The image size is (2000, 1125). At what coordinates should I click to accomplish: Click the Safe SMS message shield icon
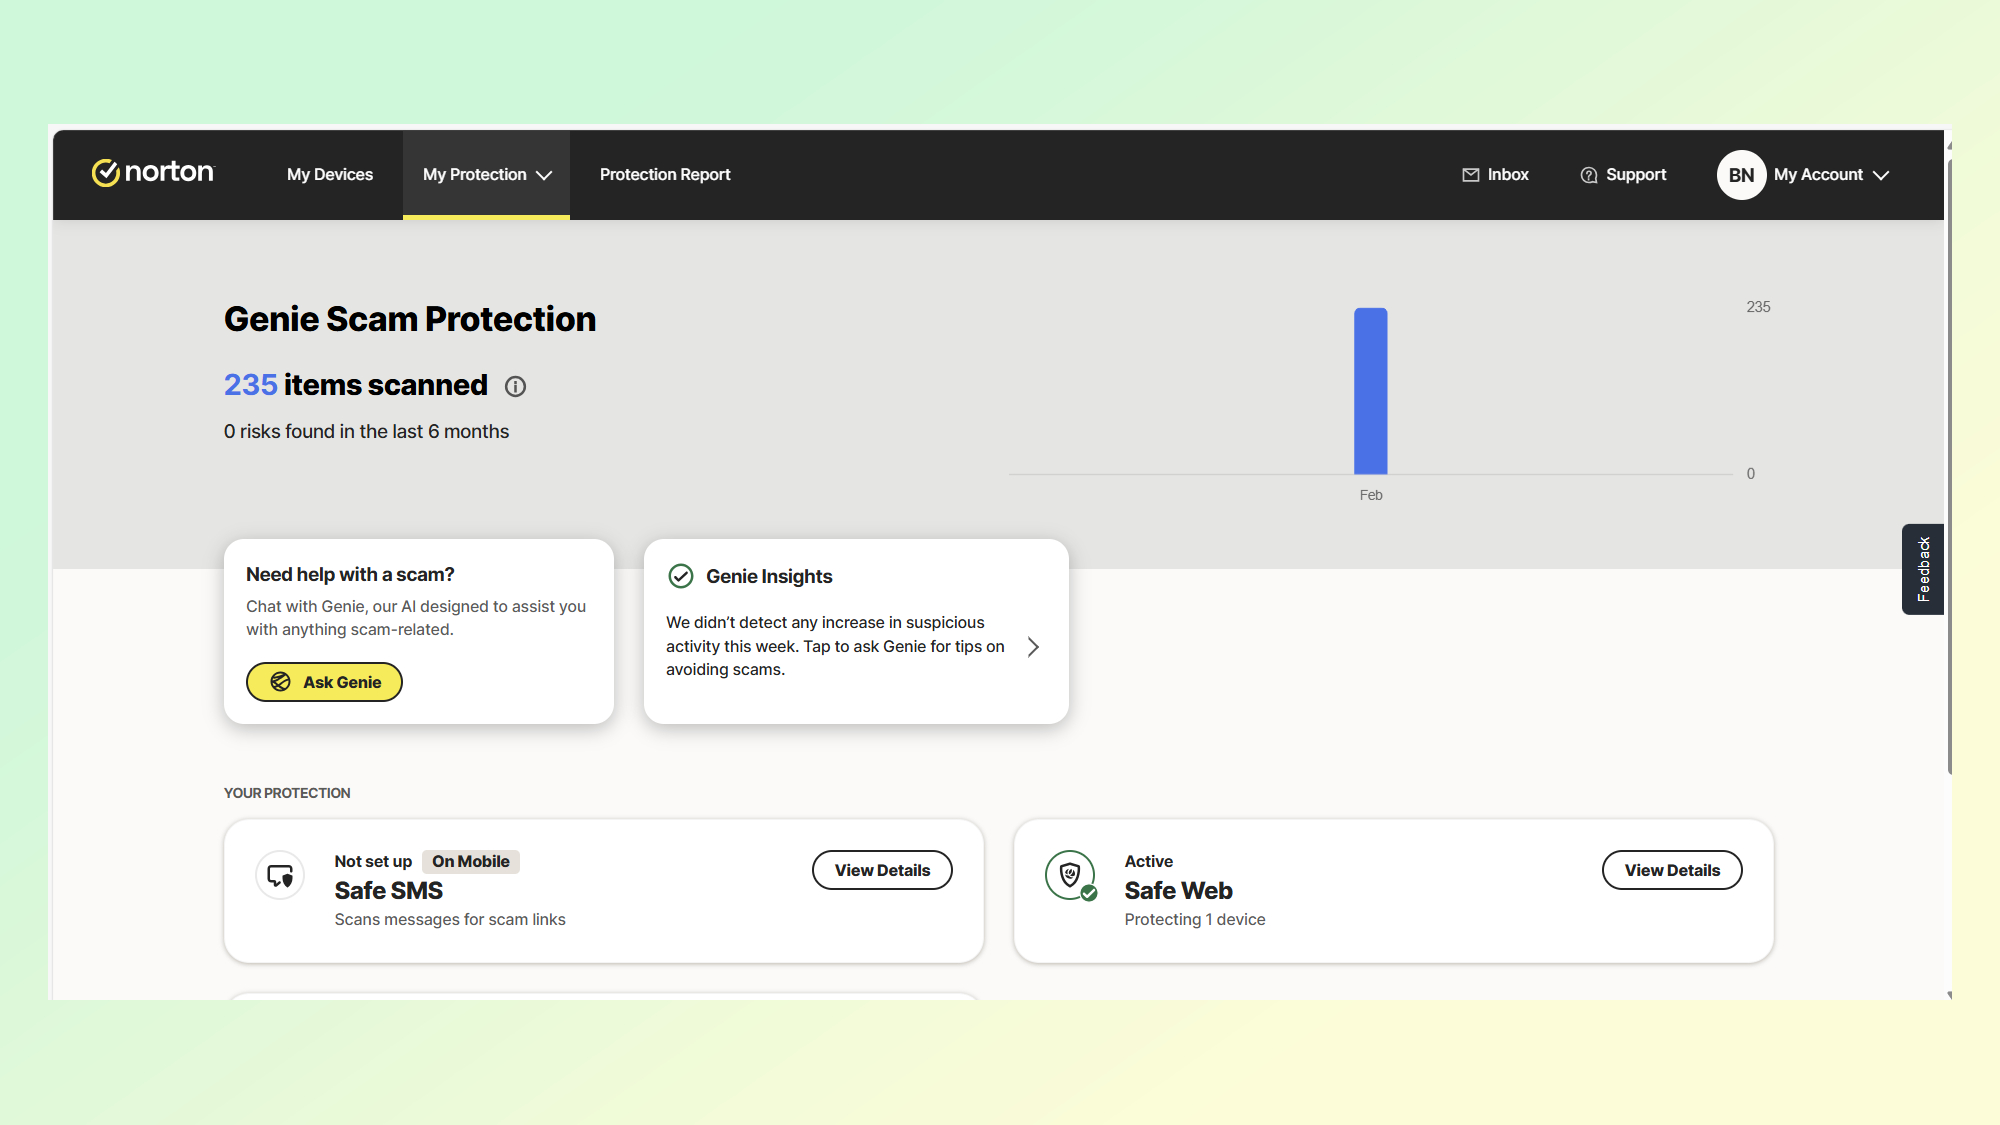[x=280, y=876]
